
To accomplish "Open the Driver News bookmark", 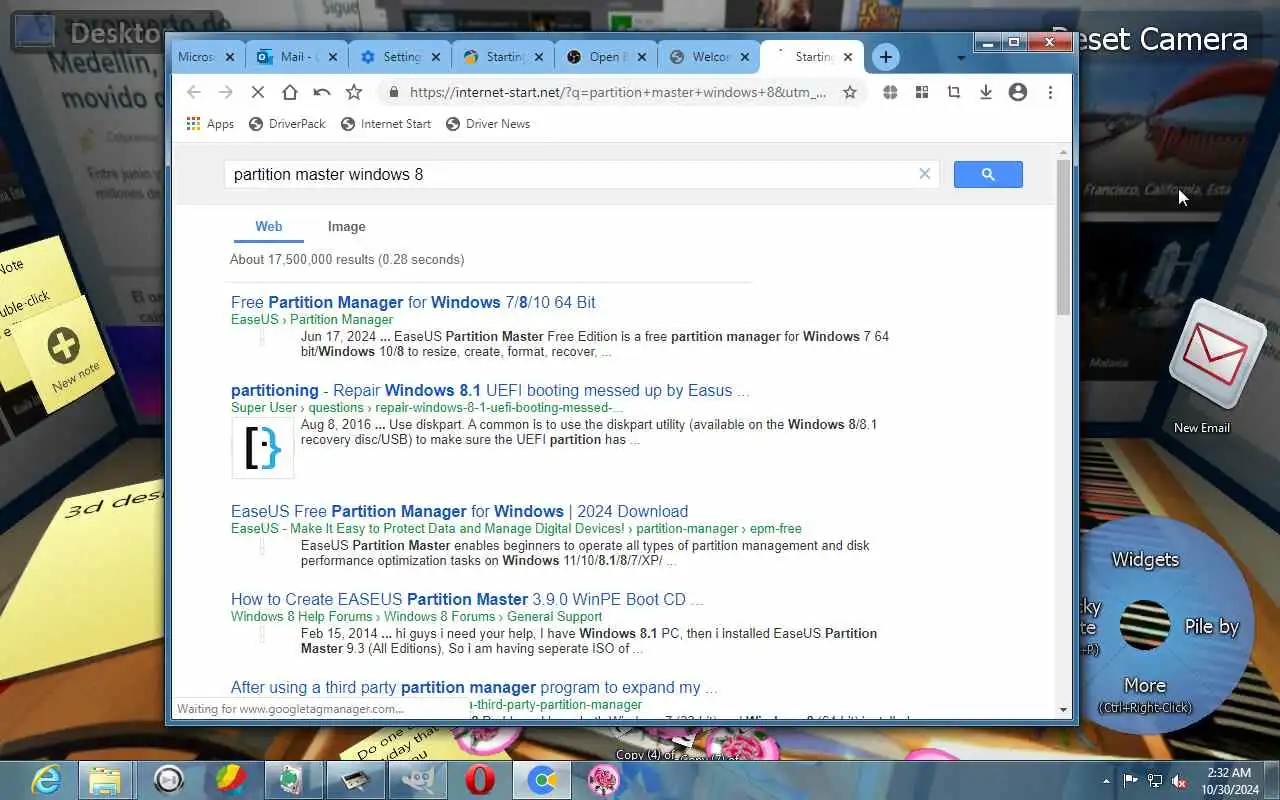I will [488, 124].
